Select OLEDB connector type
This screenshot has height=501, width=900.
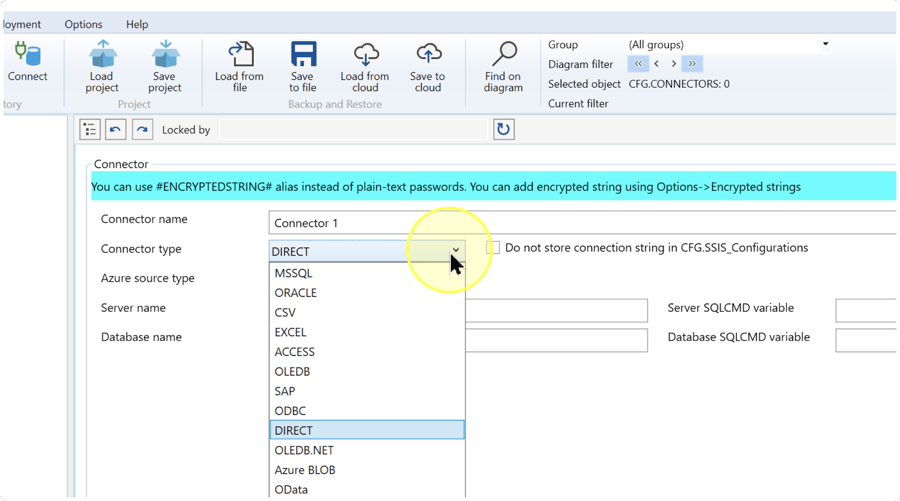(367, 371)
